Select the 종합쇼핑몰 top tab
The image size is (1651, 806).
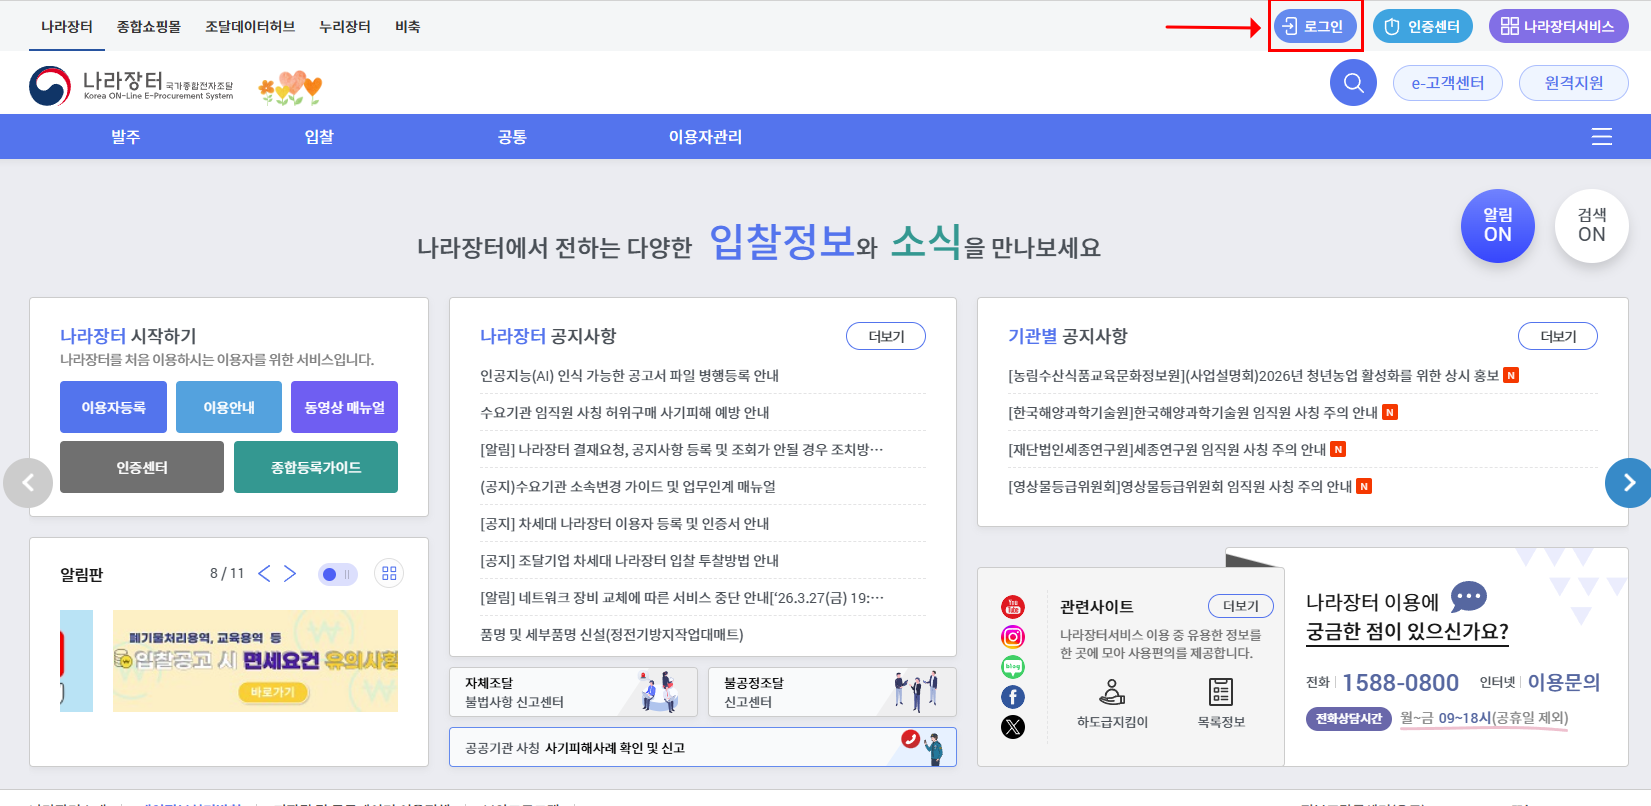coord(149,27)
